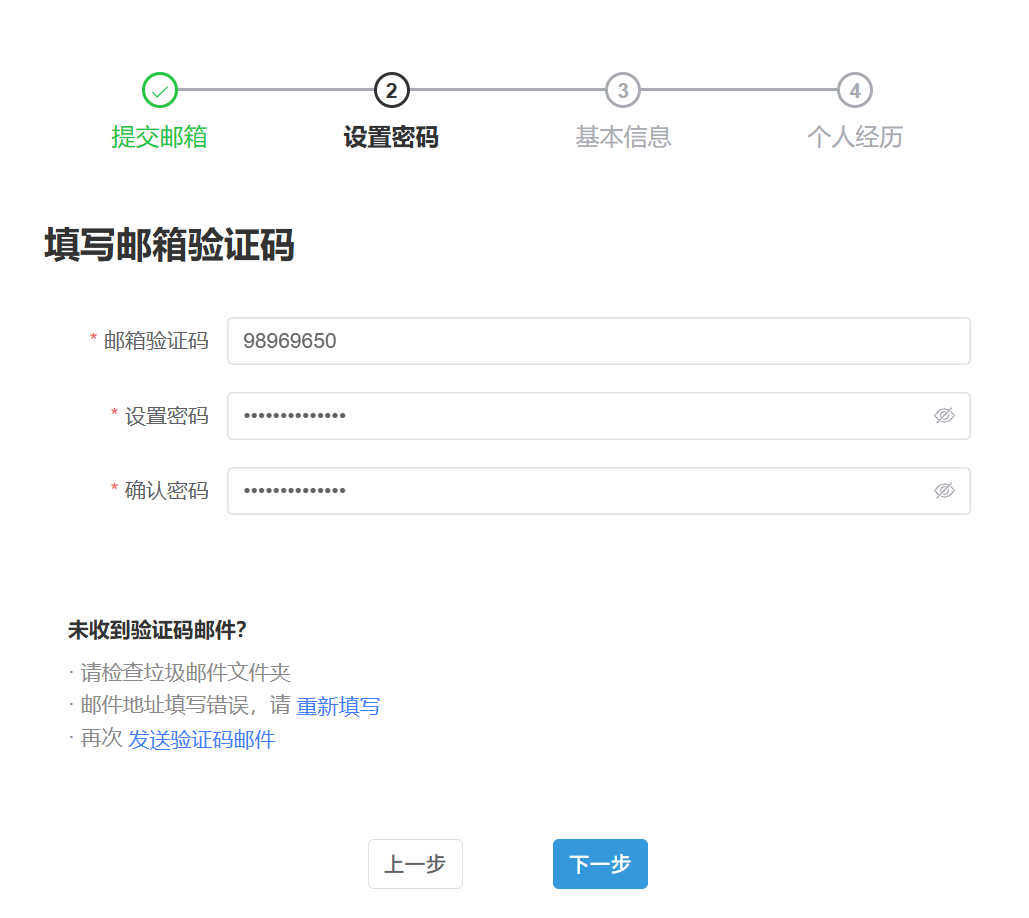Click the step 4 circle for 个人经历

coord(854,89)
